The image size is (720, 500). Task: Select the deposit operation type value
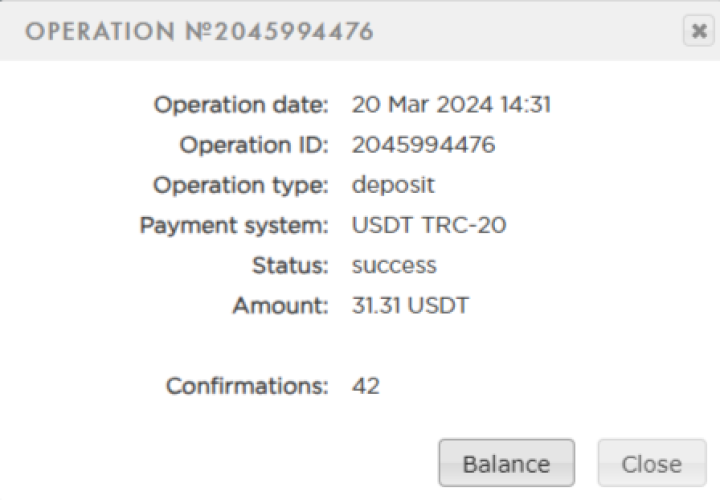click(x=394, y=185)
